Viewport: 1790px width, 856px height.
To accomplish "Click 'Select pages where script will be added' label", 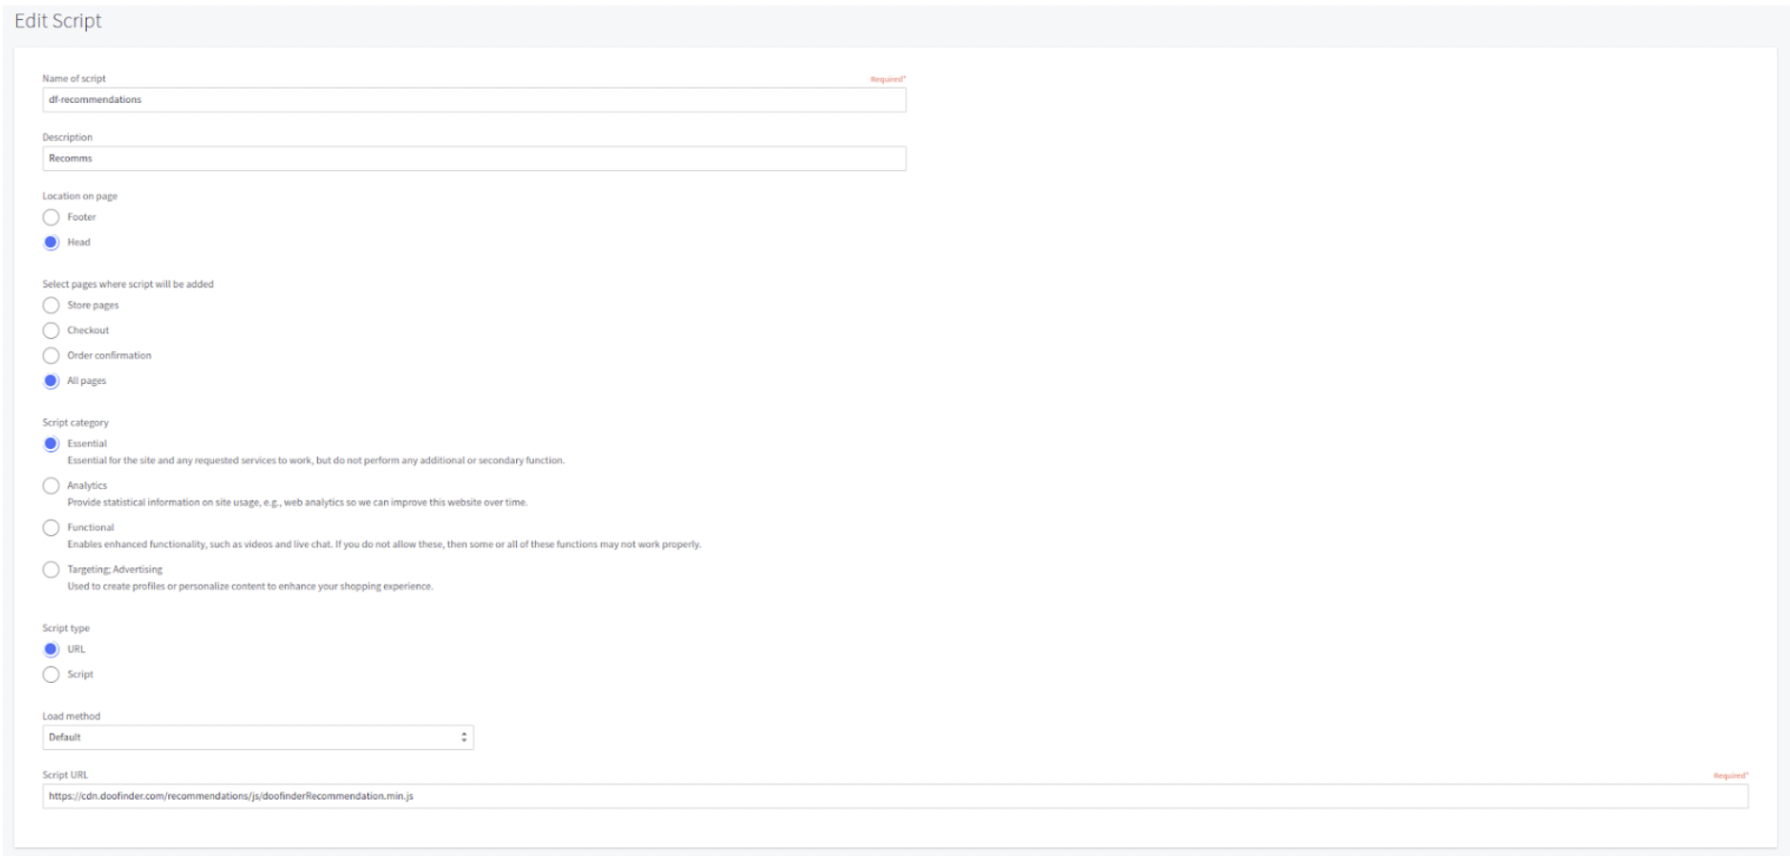I will tap(128, 284).
